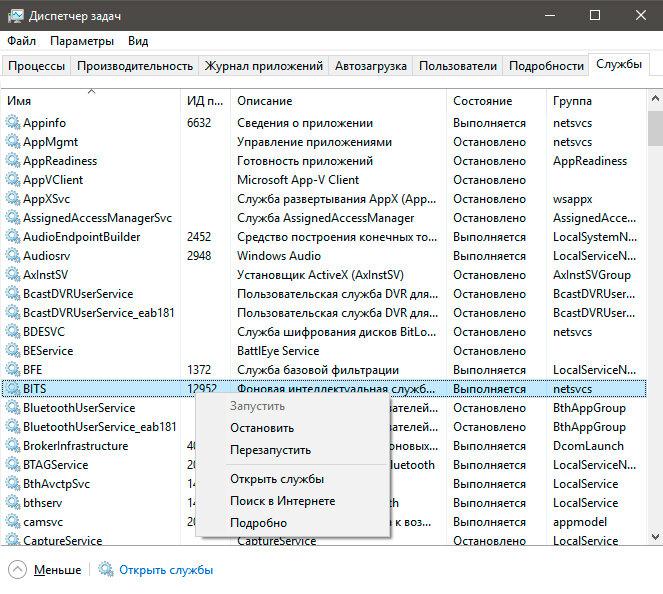Image resolution: width=663 pixels, height=594 pixels.
Task: Click gear icon of BluetoothUserService_eab181
Action: (13, 427)
